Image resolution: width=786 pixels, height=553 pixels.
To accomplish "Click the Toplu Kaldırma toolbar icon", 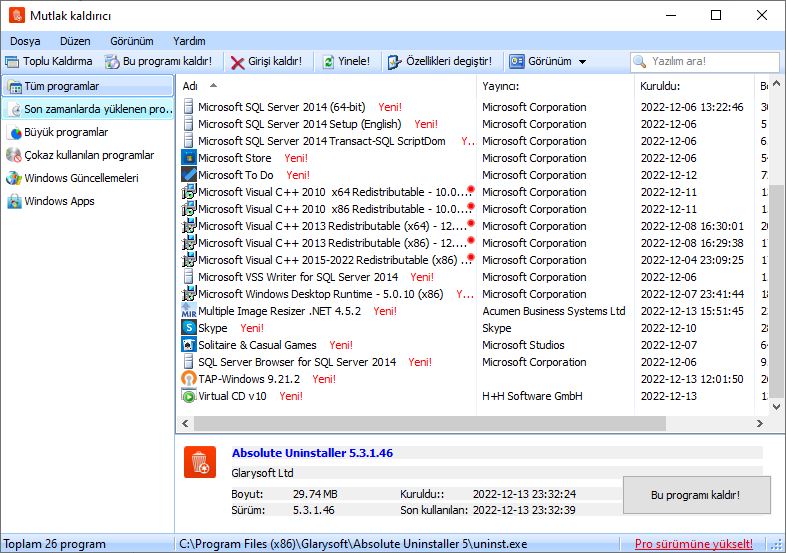I will click(x=12, y=62).
